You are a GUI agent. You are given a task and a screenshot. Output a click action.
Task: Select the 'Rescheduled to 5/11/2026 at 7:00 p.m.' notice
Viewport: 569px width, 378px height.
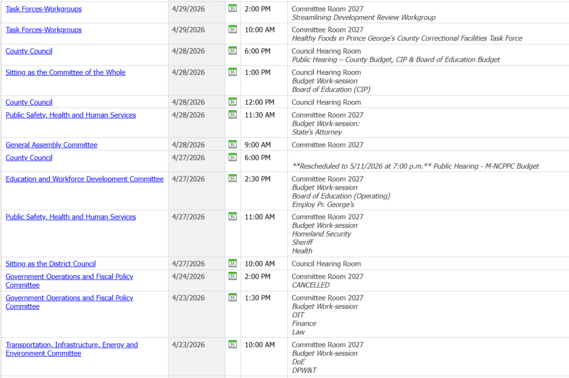[361, 166]
